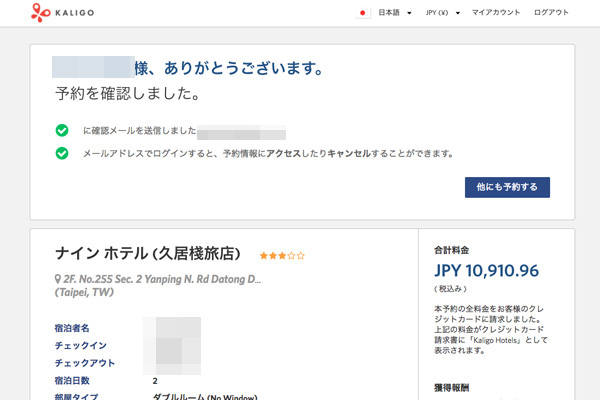Click the 宿泊日数 label
Viewport: 600px width, 400px height.
[72, 380]
